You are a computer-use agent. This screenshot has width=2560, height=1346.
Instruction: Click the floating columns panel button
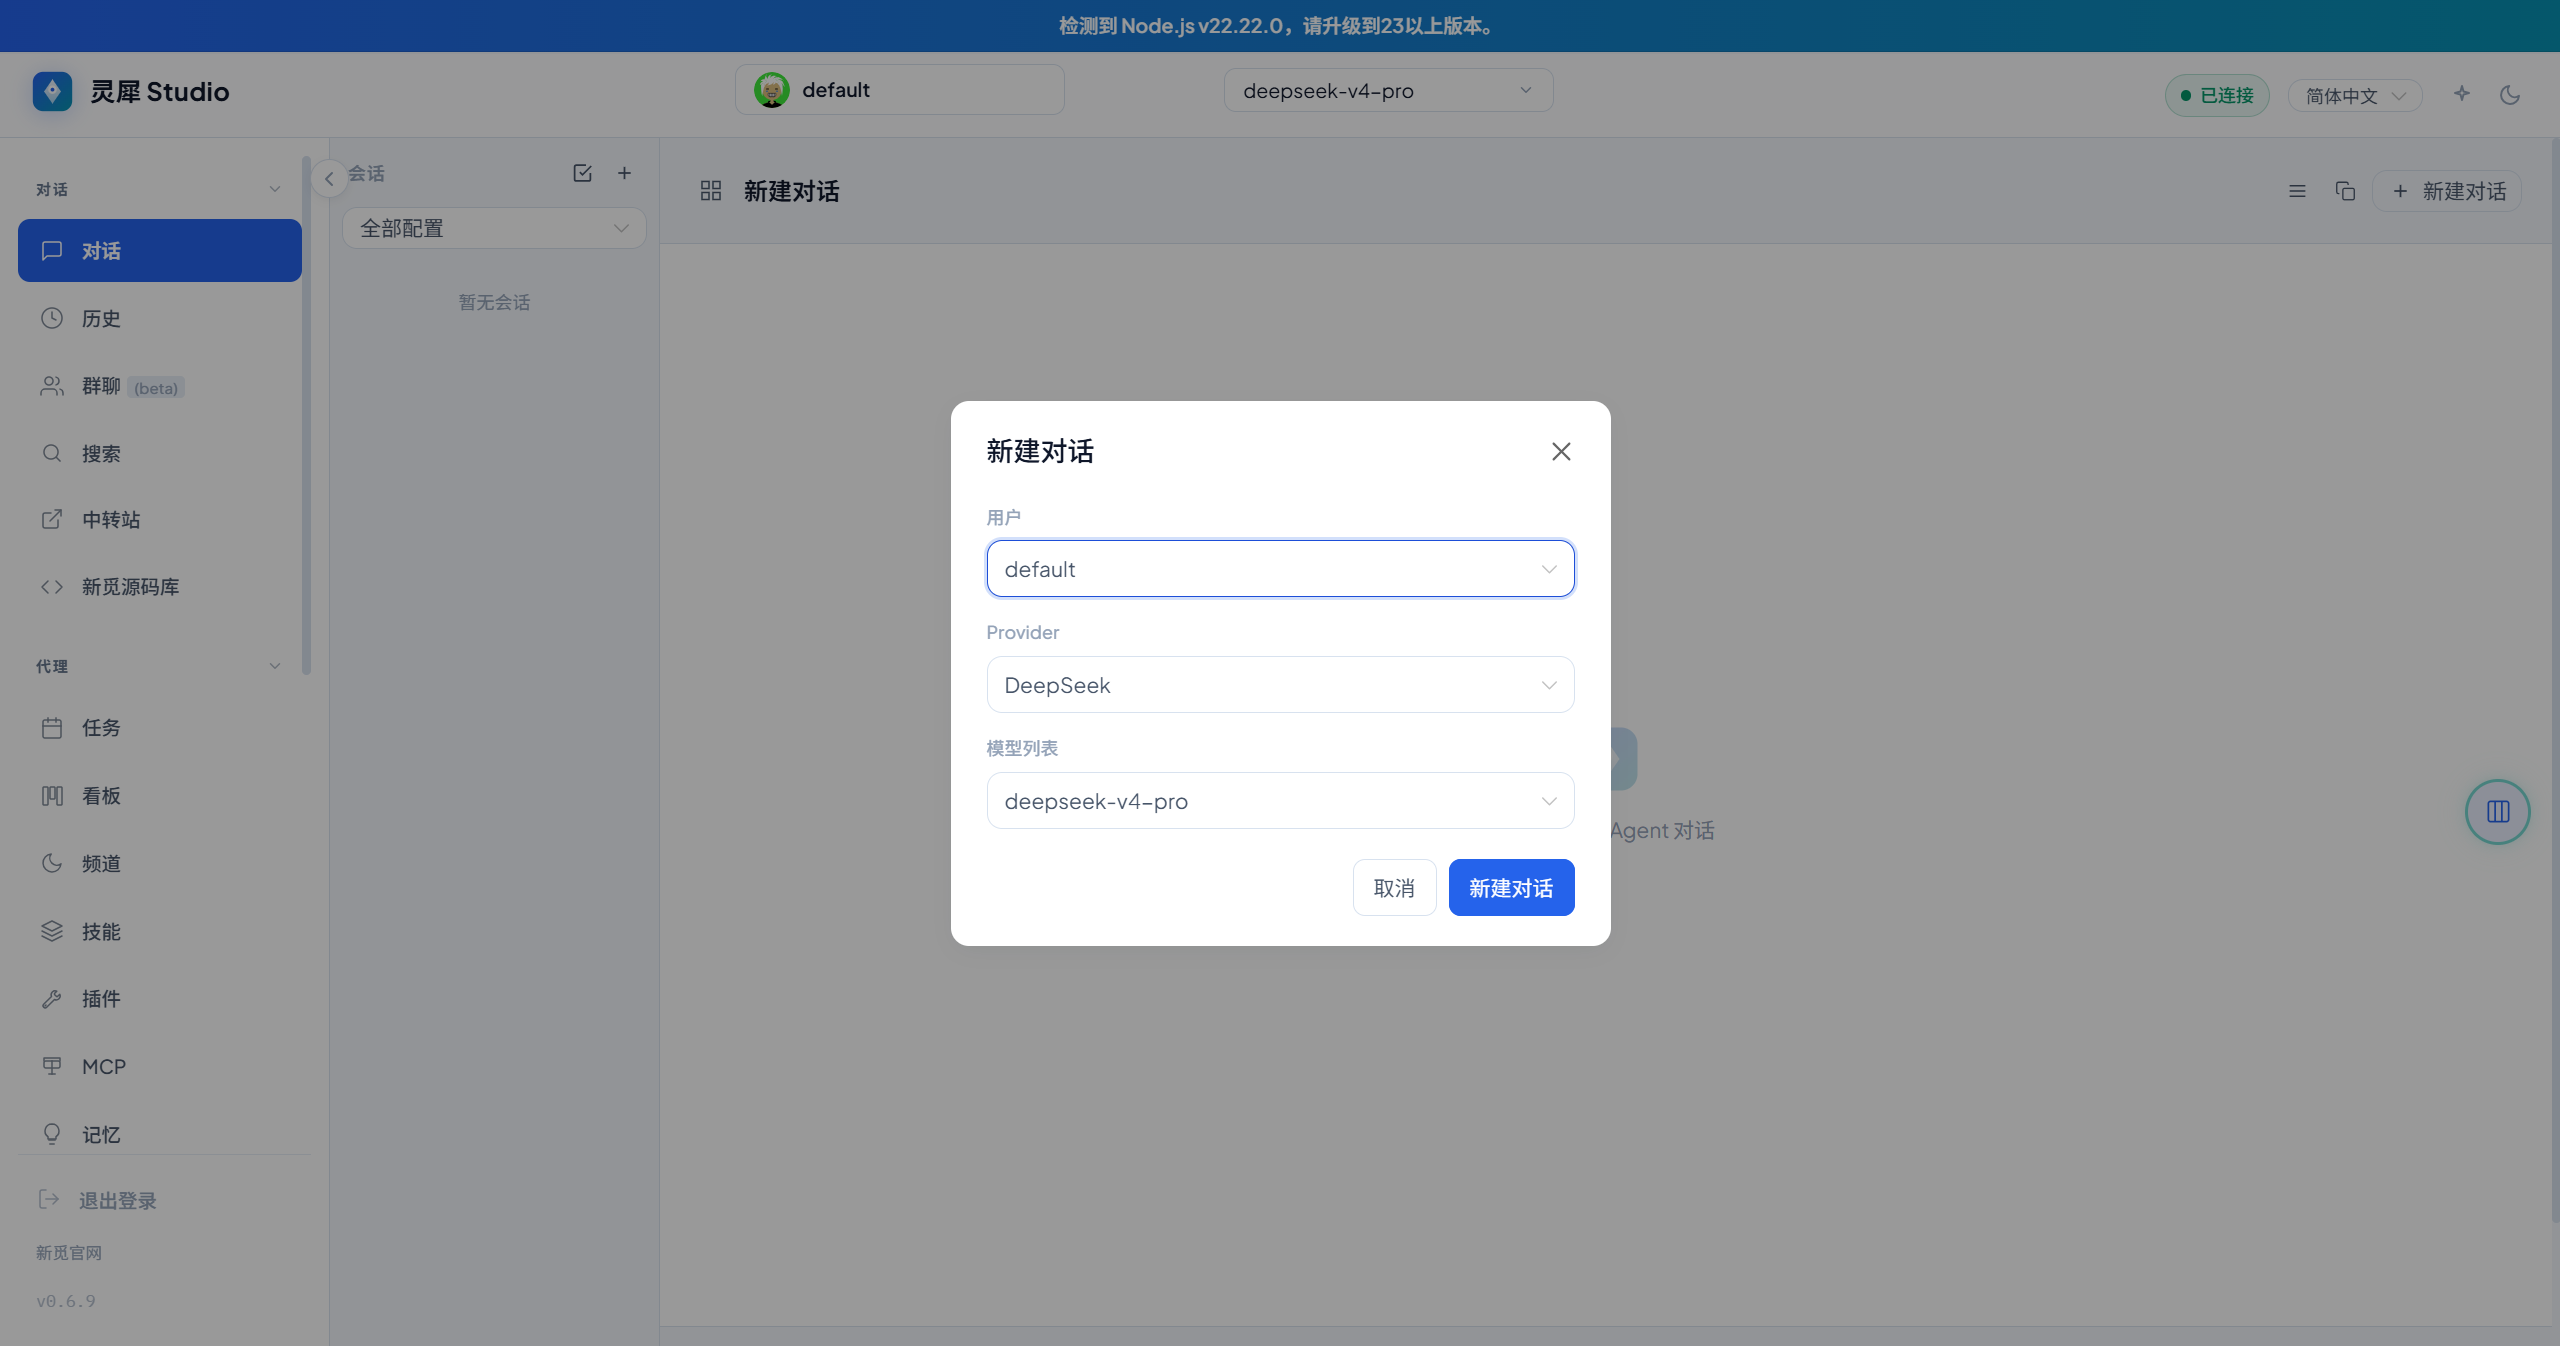[x=2498, y=812]
